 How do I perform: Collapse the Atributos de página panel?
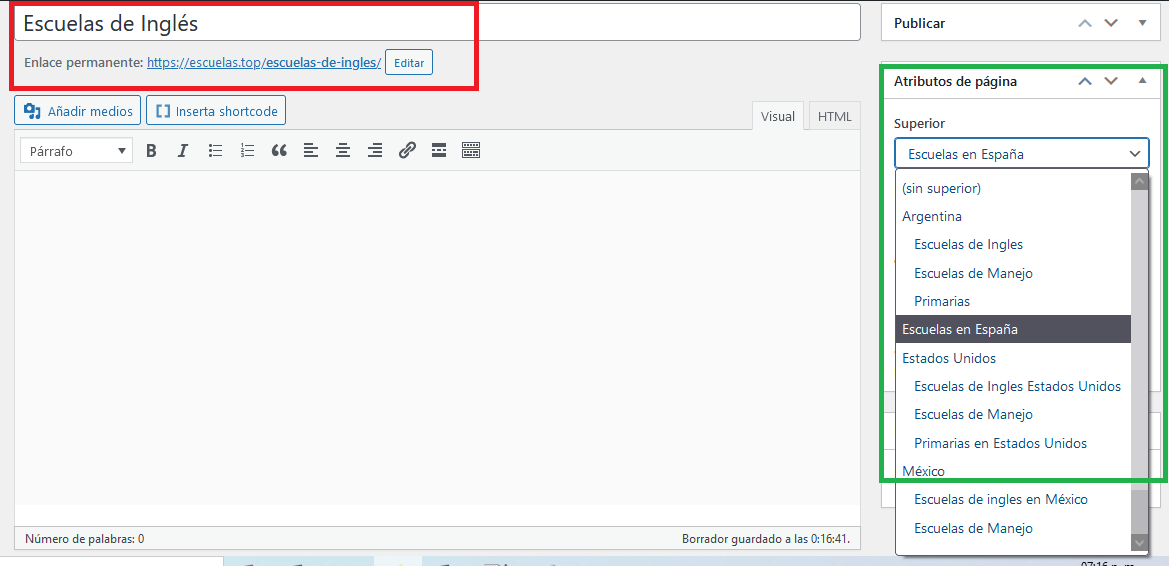tap(1143, 81)
